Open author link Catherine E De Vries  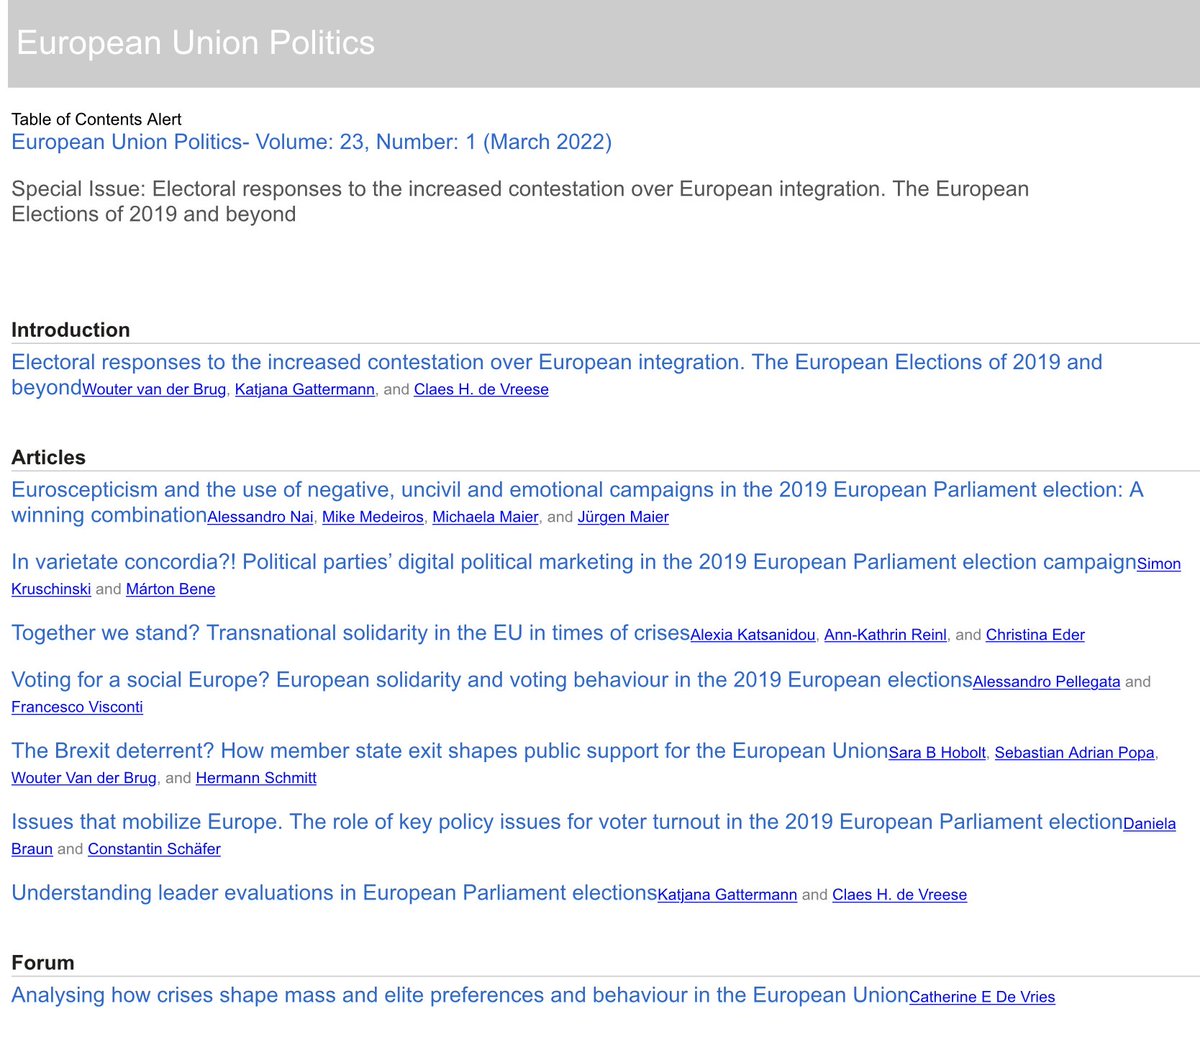coord(982,997)
